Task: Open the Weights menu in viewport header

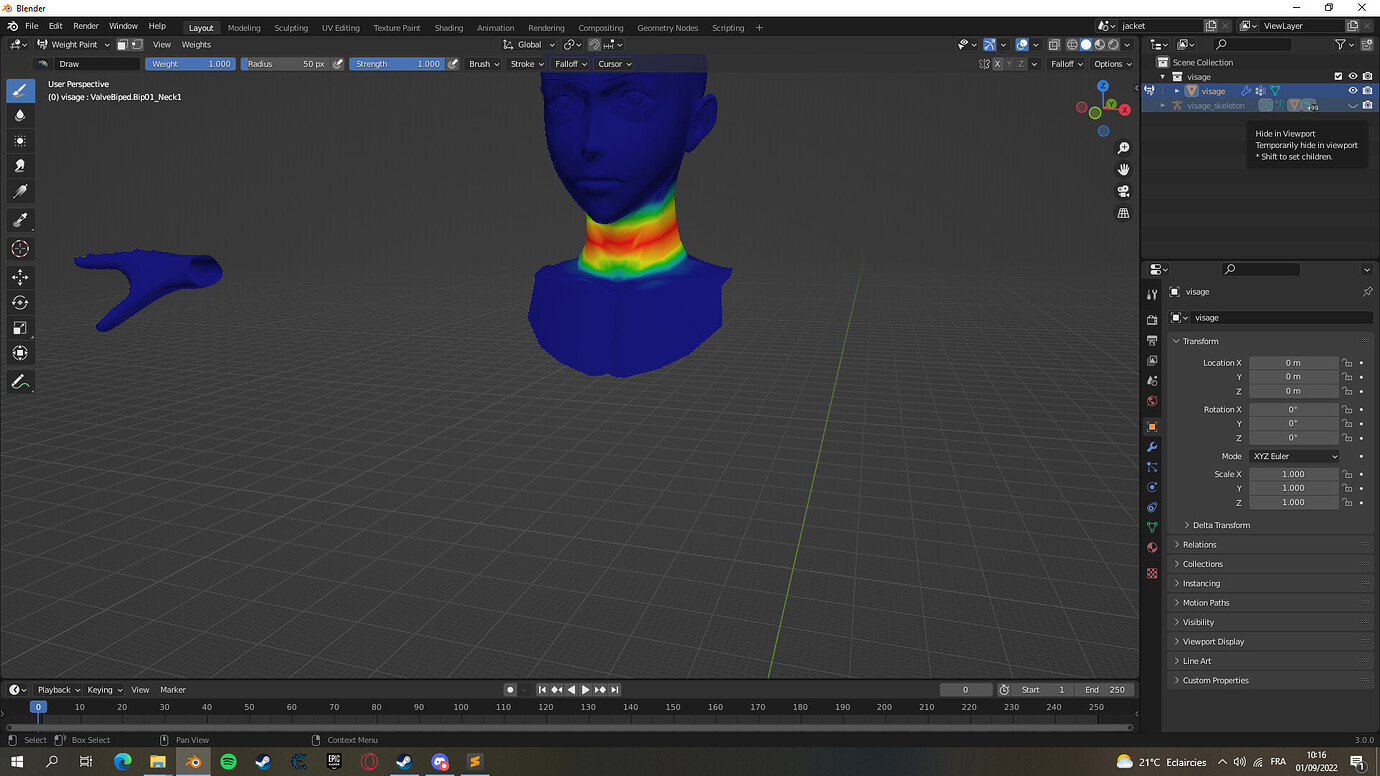Action: pos(196,44)
